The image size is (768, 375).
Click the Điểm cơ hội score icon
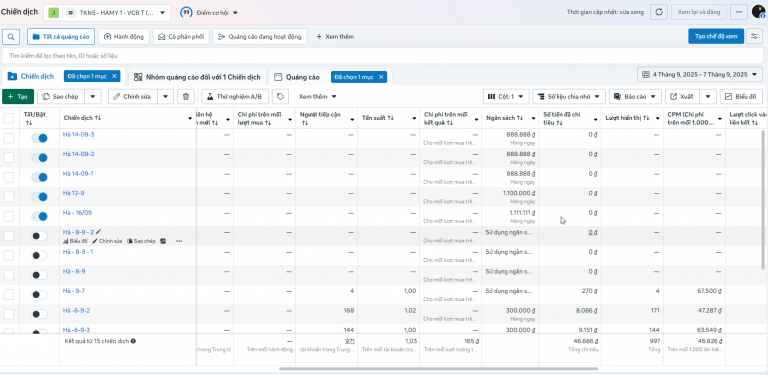pos(186,12)
